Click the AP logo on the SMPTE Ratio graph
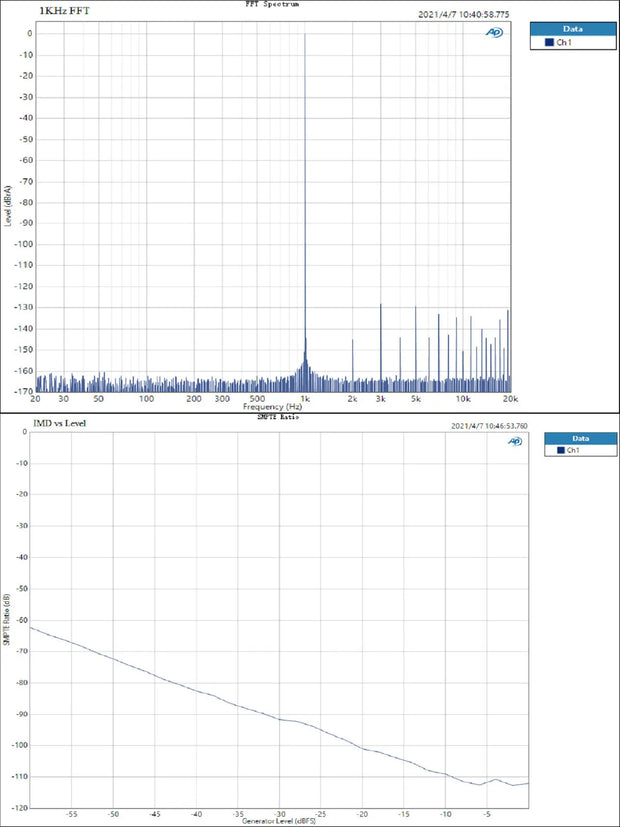620x827 pixels. pyautogui.click(x=514, y=442)
